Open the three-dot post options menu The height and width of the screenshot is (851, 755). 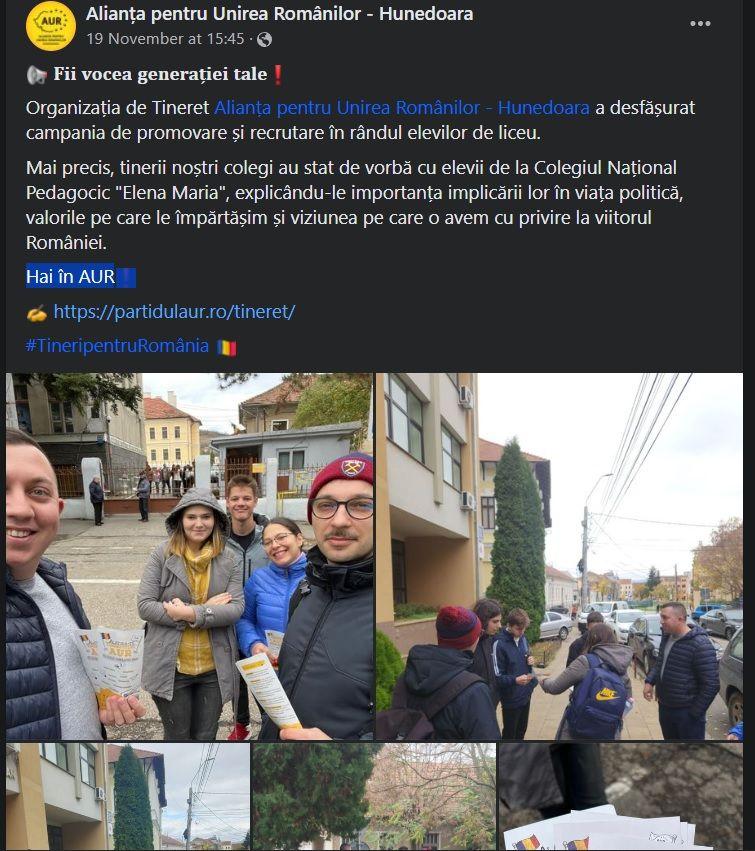point(700,23)
